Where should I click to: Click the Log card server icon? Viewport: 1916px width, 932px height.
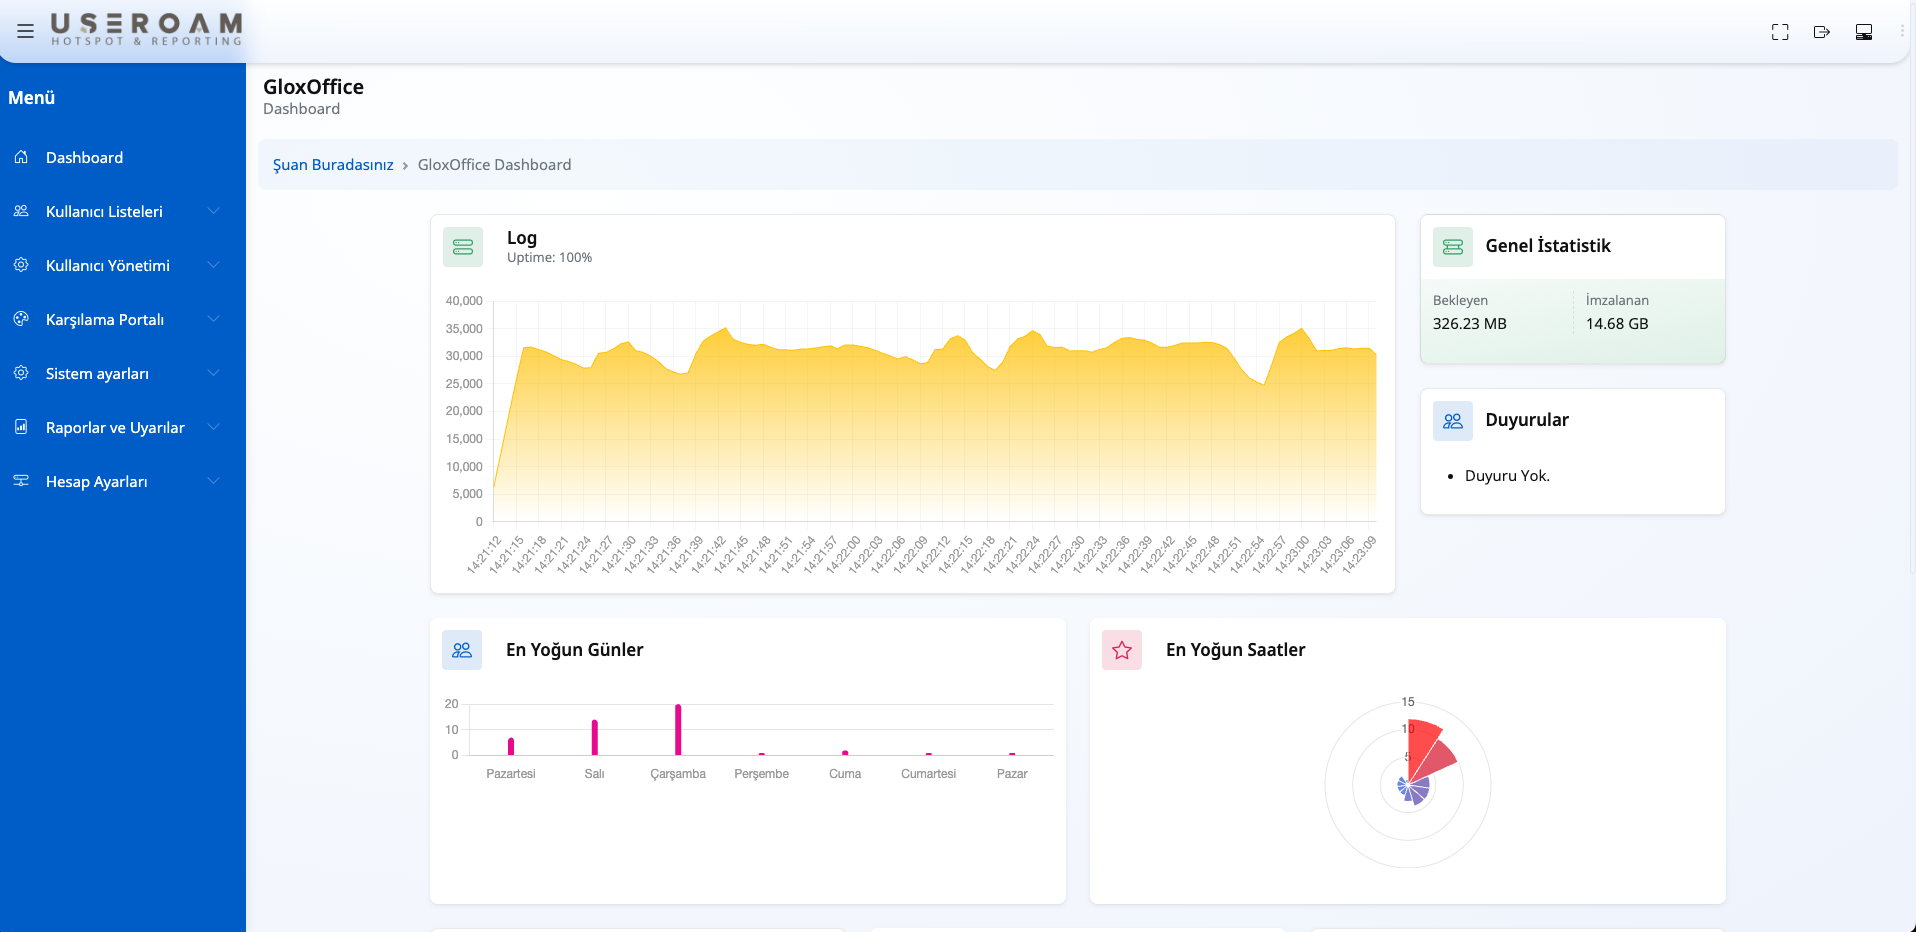click(x=463, y=247)
